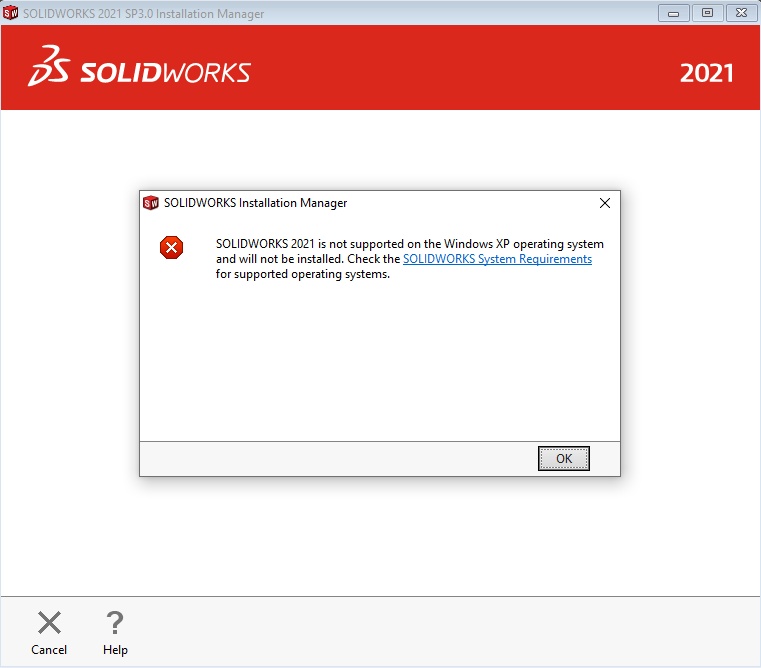761x668 pixels.
Task: Maximize the Installation Manager window
Action: [707, 13]
